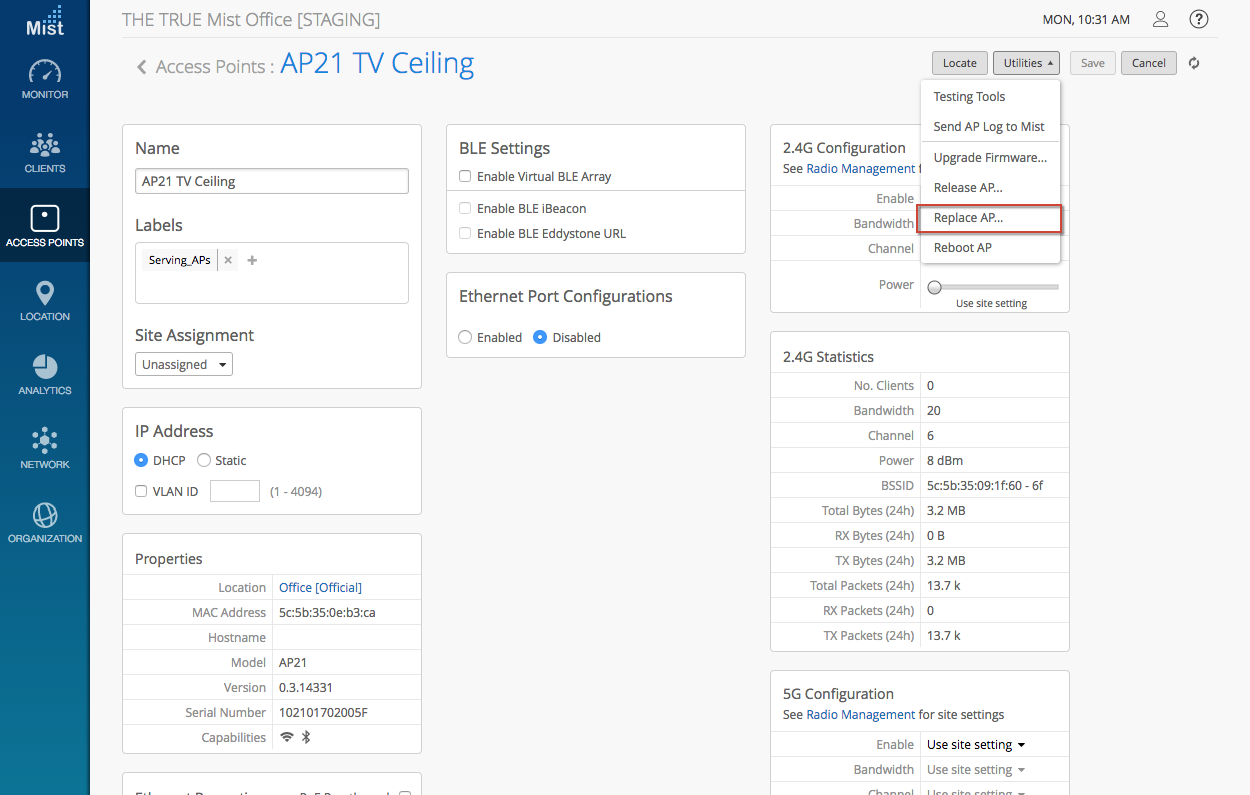Go to Clients in sidebar
This screenshot has width=1250, height=795.
point(45,153)
